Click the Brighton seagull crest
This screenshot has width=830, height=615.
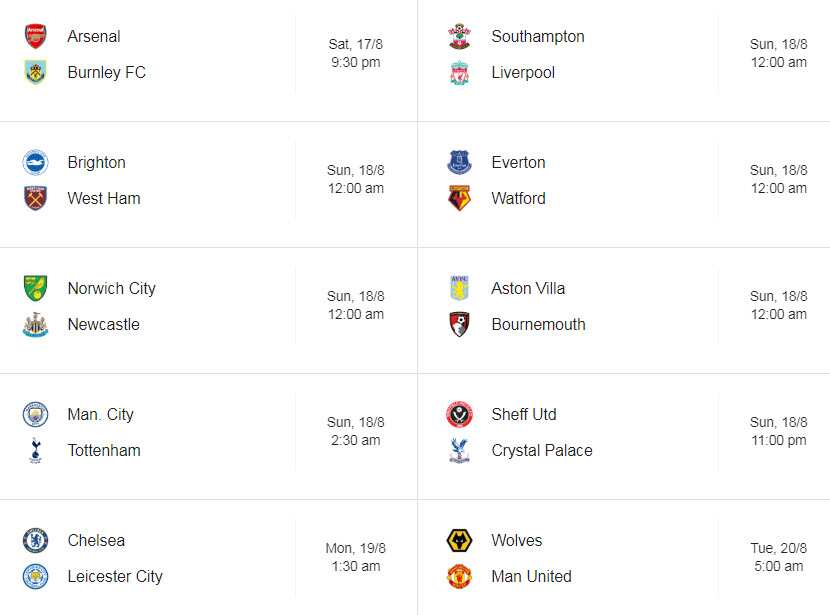point(35,162)
